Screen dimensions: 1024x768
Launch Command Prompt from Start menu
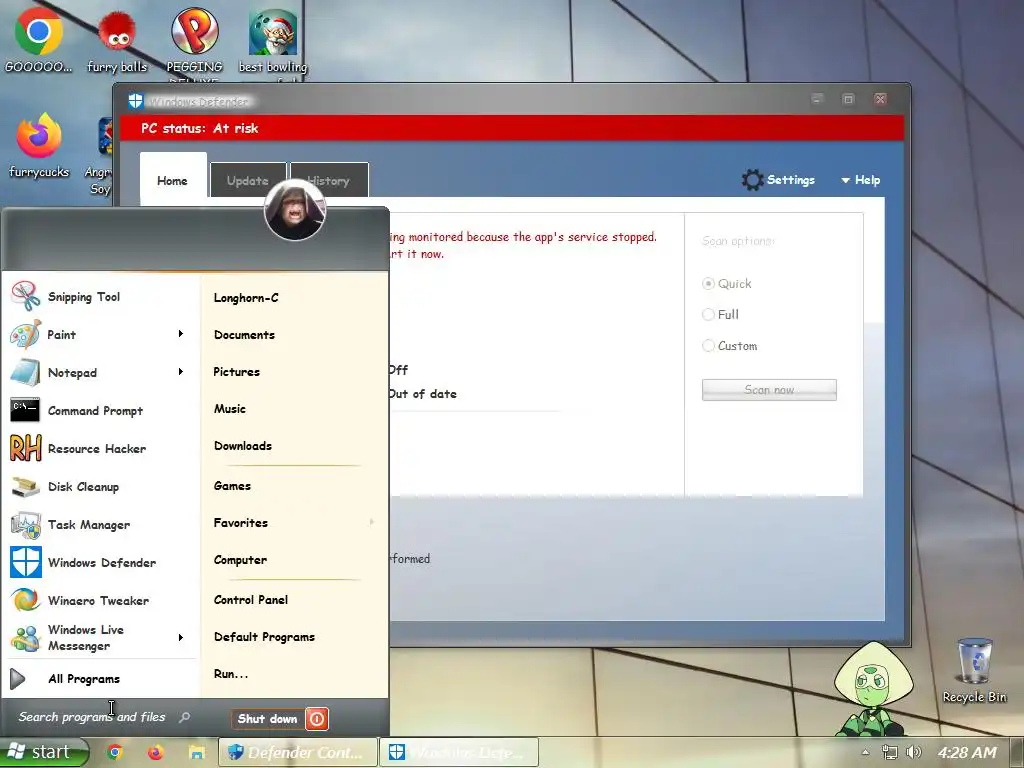click(101, 410)
